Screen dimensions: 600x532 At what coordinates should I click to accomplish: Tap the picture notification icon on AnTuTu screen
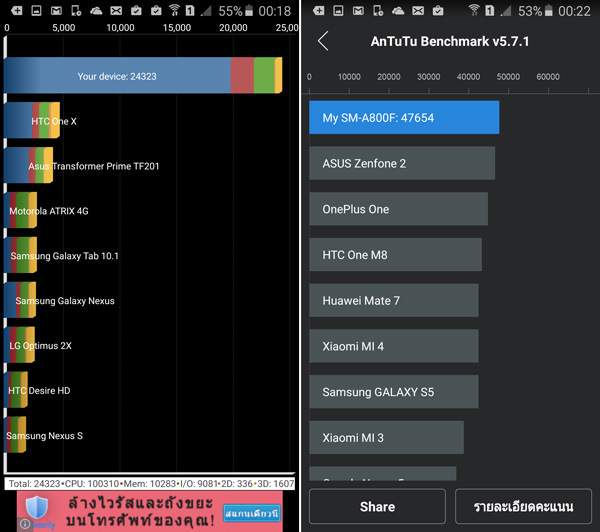pyautogui.click(x=338, y=11)
